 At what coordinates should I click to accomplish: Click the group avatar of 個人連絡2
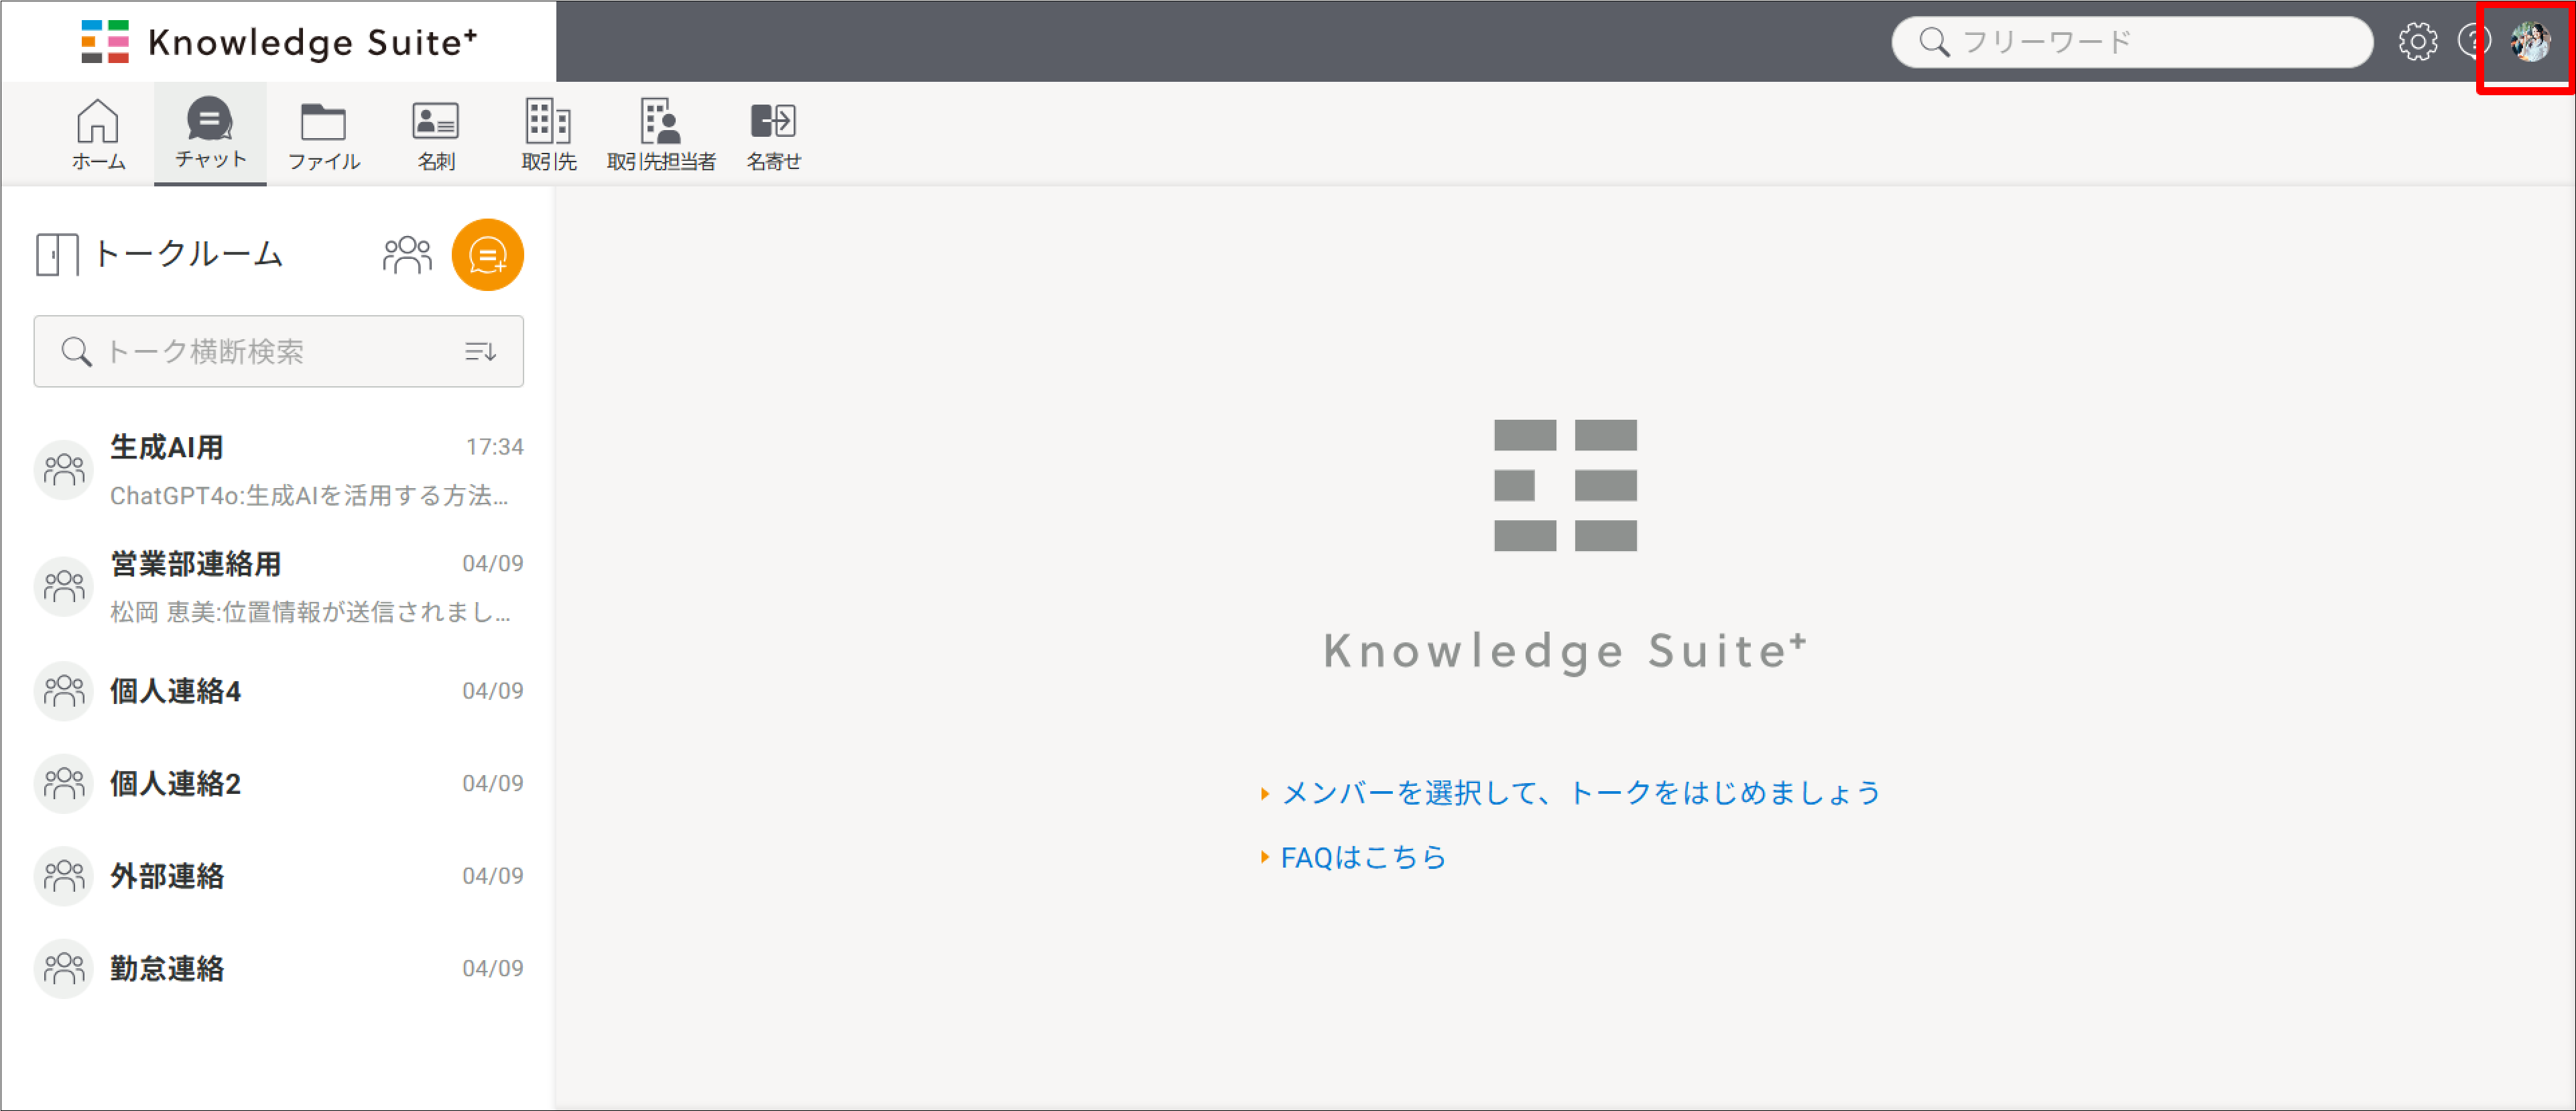tap(64, 783)
